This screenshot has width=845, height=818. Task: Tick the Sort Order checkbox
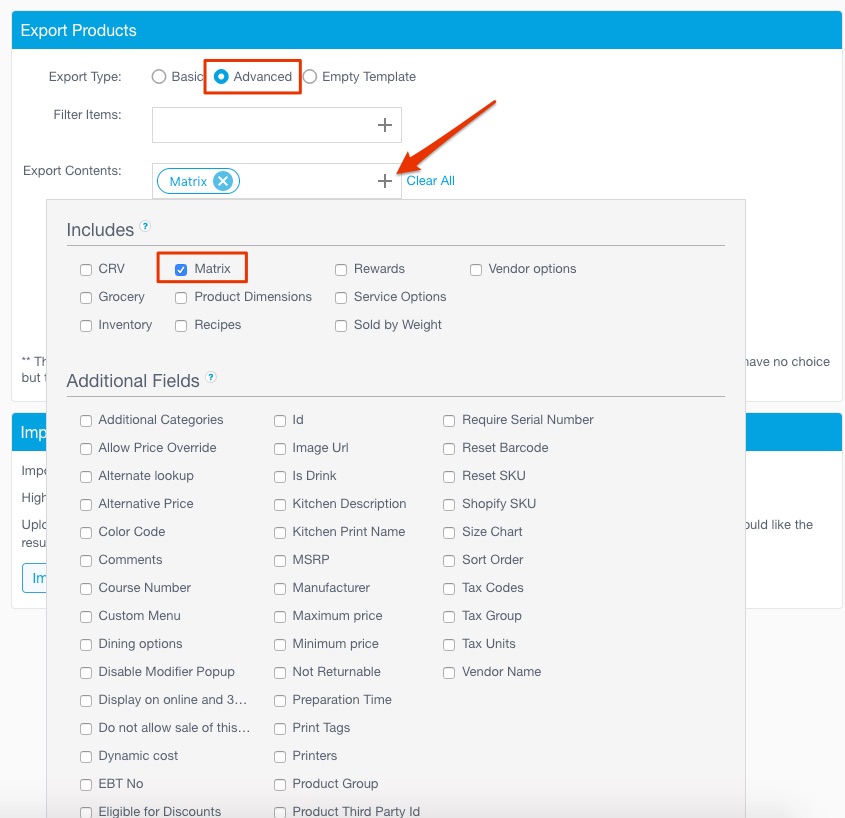[x=449, y=560]
